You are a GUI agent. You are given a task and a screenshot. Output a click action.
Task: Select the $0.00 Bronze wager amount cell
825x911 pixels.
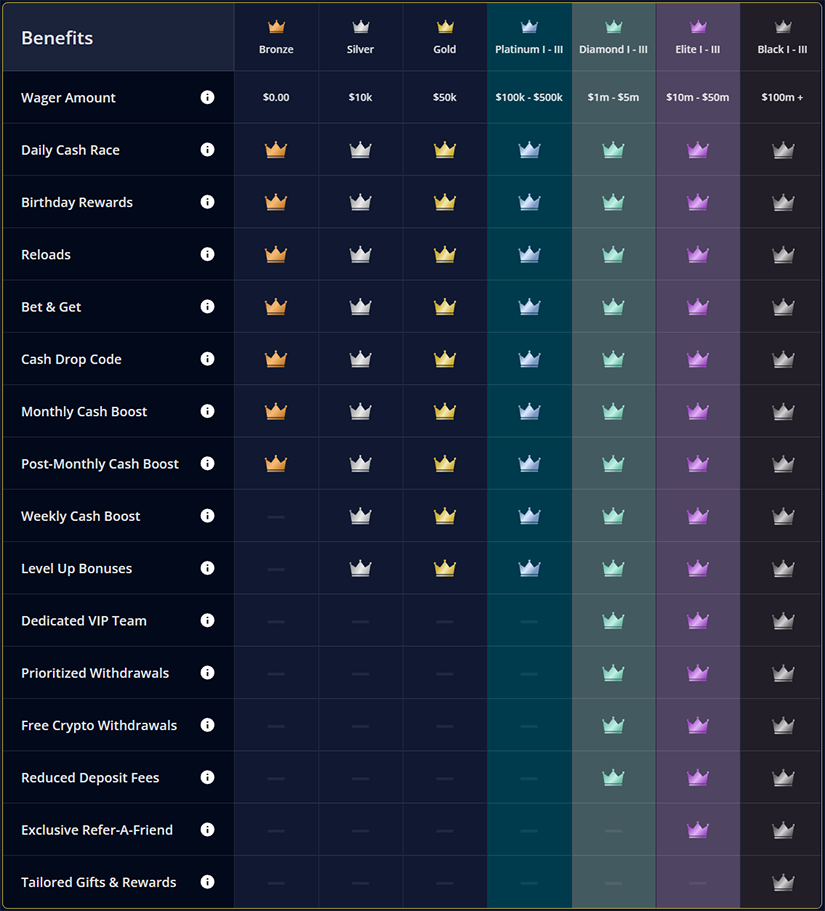(276, 97)
